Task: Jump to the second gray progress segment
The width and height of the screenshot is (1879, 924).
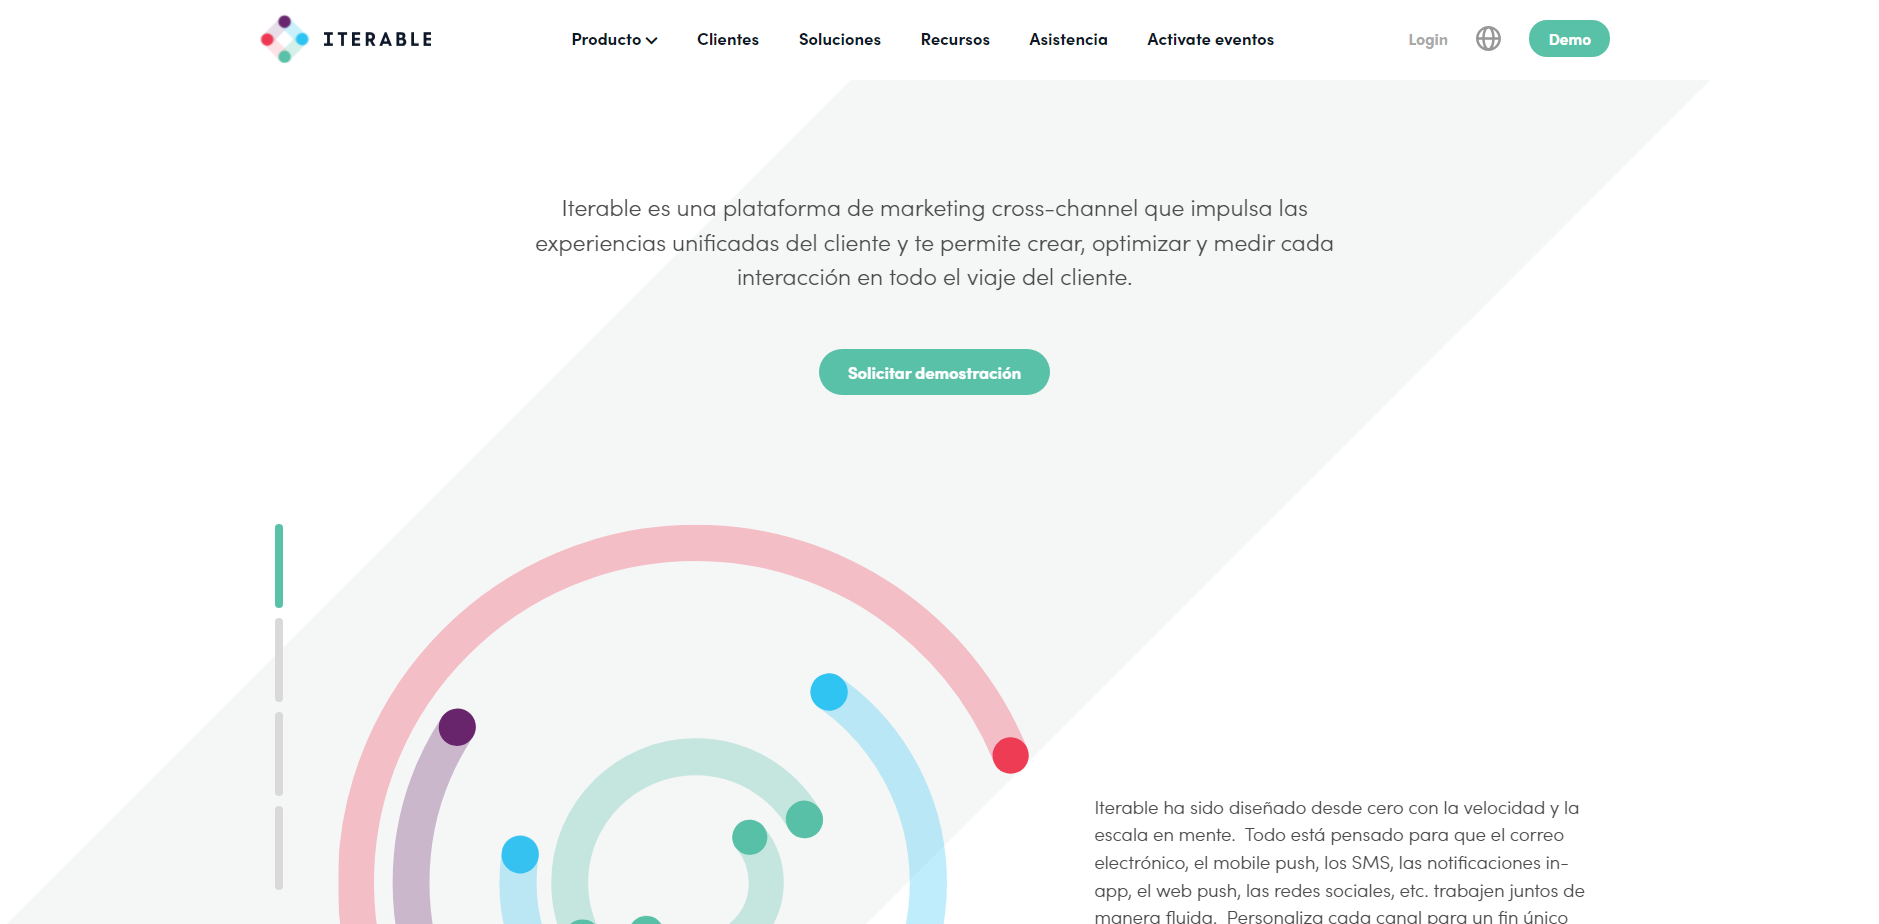Action: click(279, 660)
